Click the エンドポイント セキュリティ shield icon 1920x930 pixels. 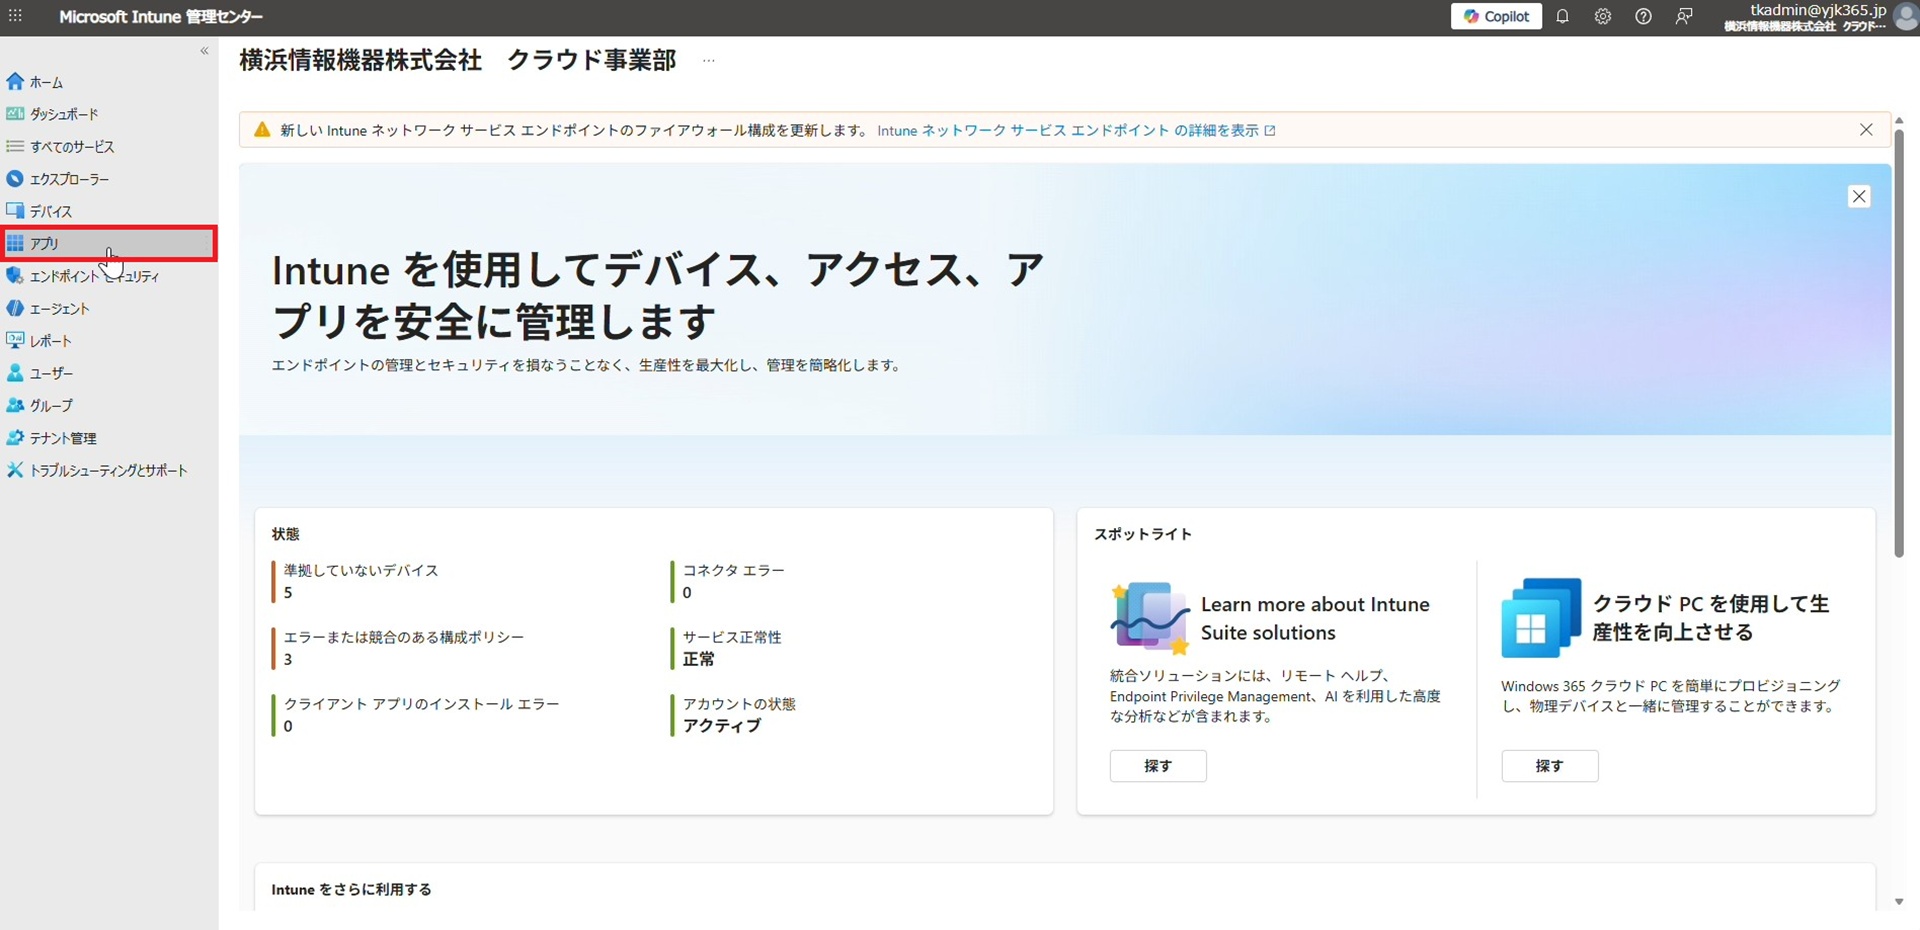(x=15, y=276)
